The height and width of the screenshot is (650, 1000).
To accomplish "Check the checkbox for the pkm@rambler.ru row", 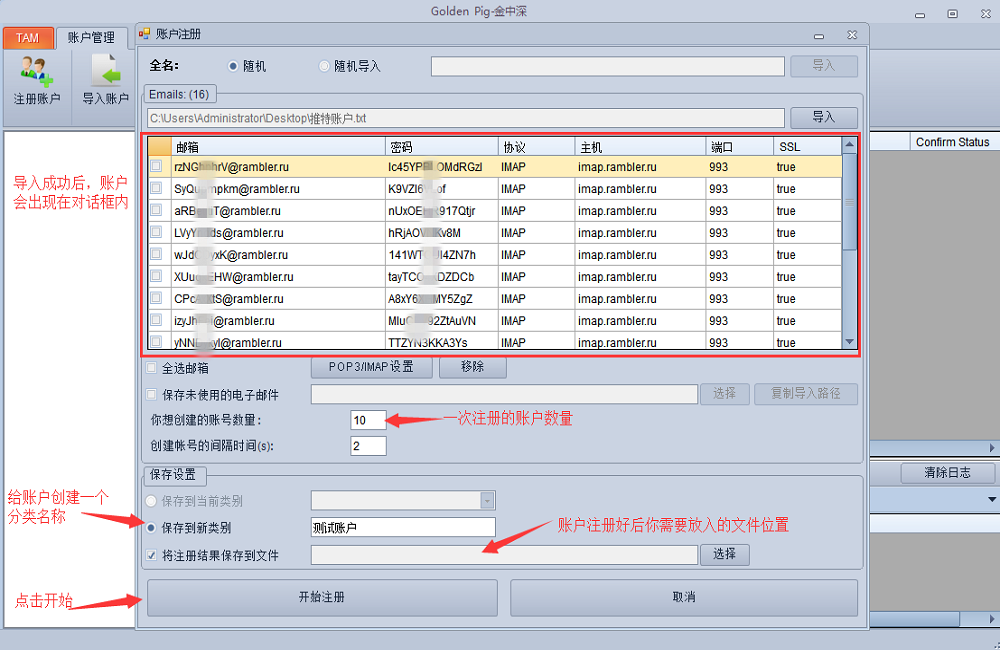I will pyautogui.click(x=156, y=188).
